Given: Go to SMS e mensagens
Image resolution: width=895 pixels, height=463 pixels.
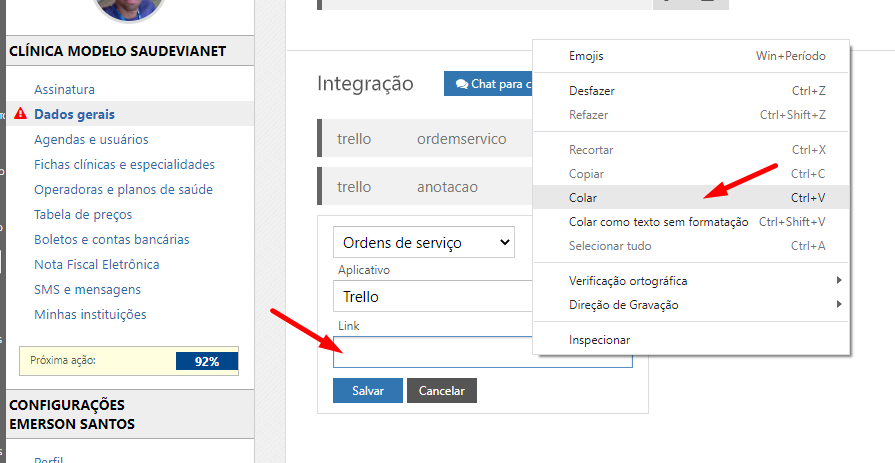Looking at the screenshot, I should point(87,289).
